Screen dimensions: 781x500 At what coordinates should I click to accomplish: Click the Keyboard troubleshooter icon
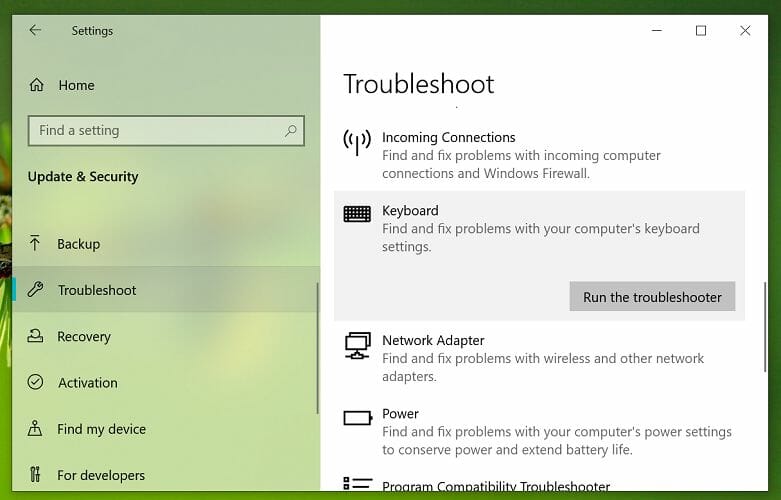click(x=357, y=214)
